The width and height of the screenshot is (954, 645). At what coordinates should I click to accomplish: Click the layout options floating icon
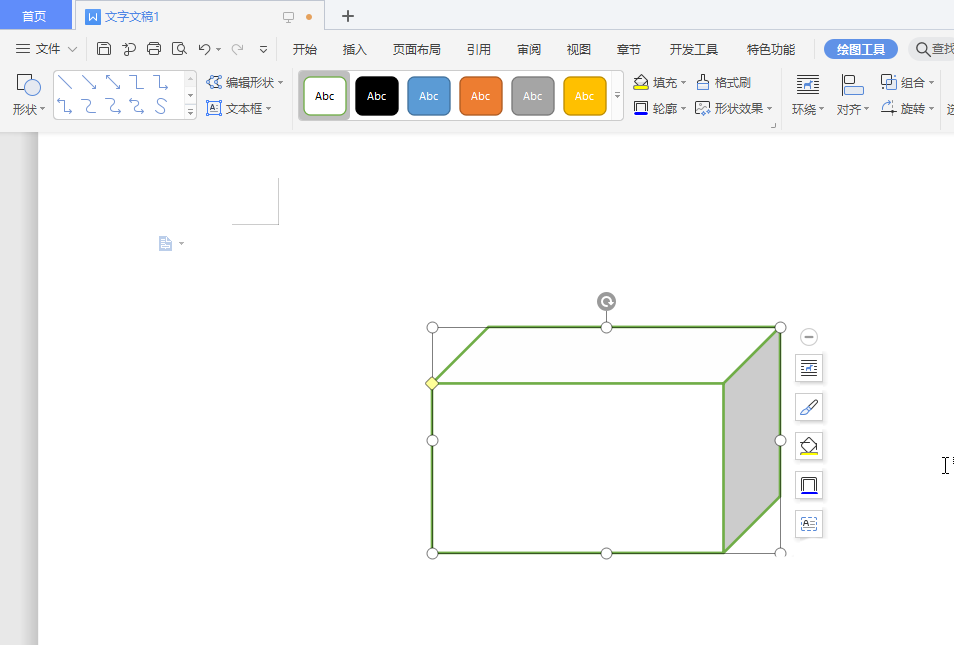coord(809,368)
